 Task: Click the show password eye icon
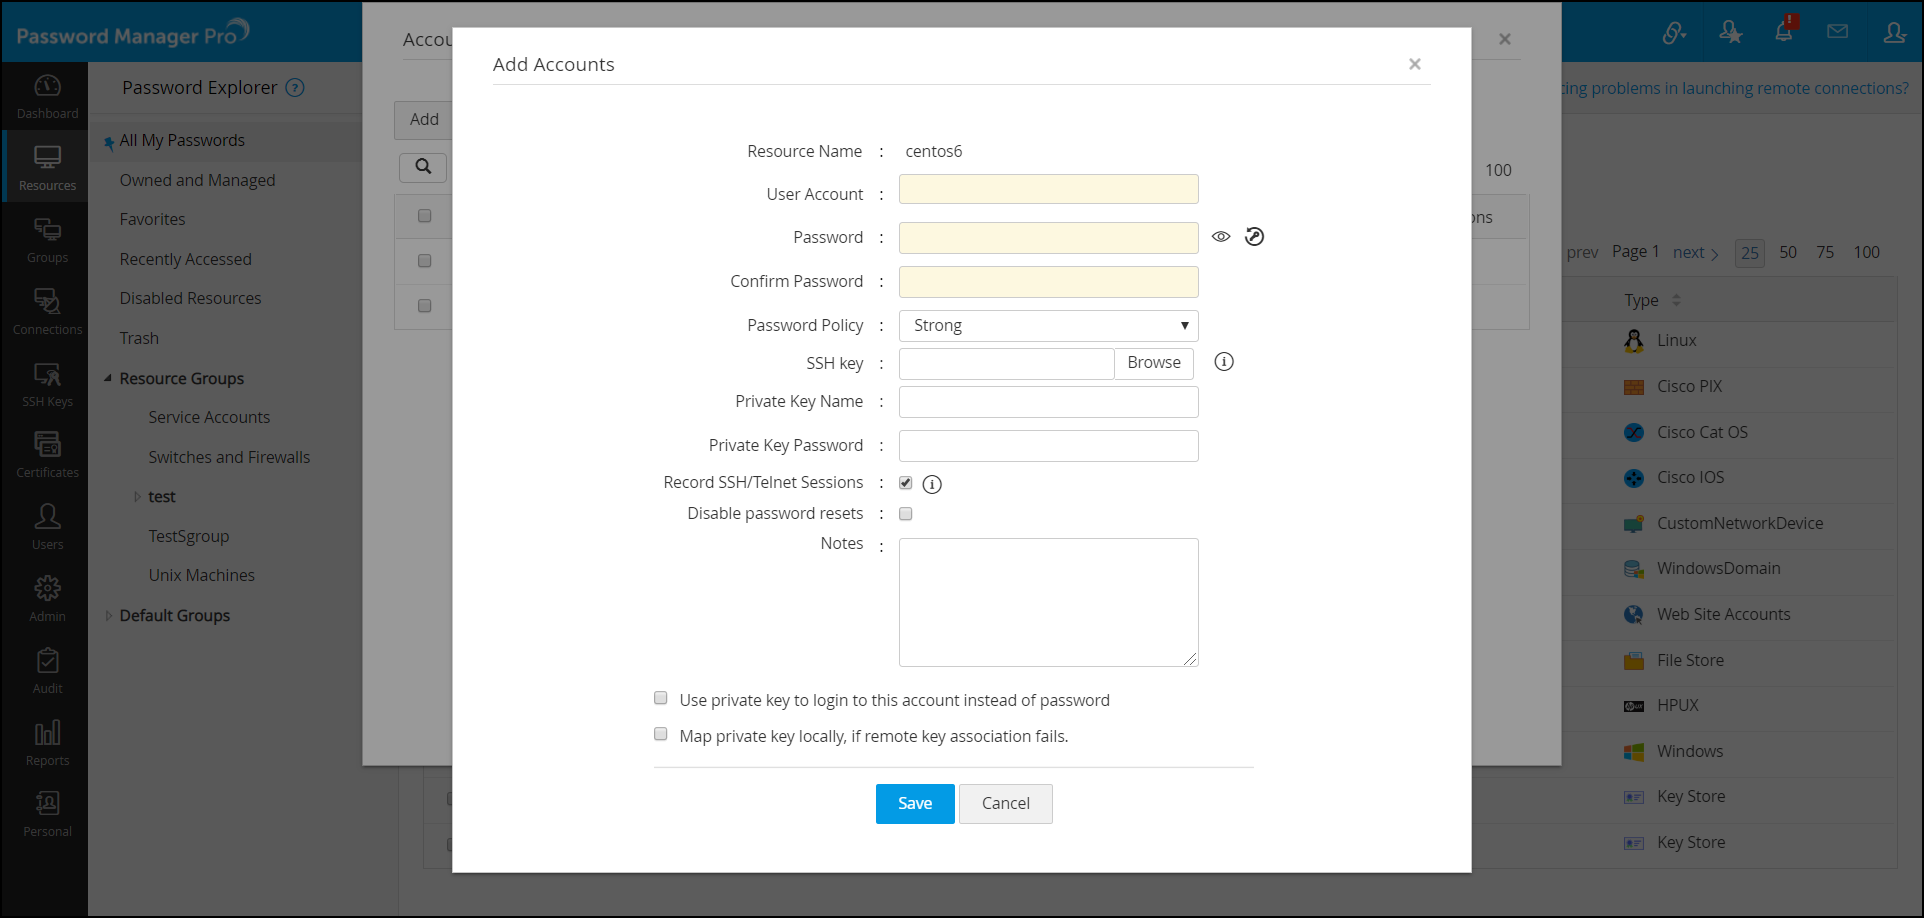(x=1221, y=237)
